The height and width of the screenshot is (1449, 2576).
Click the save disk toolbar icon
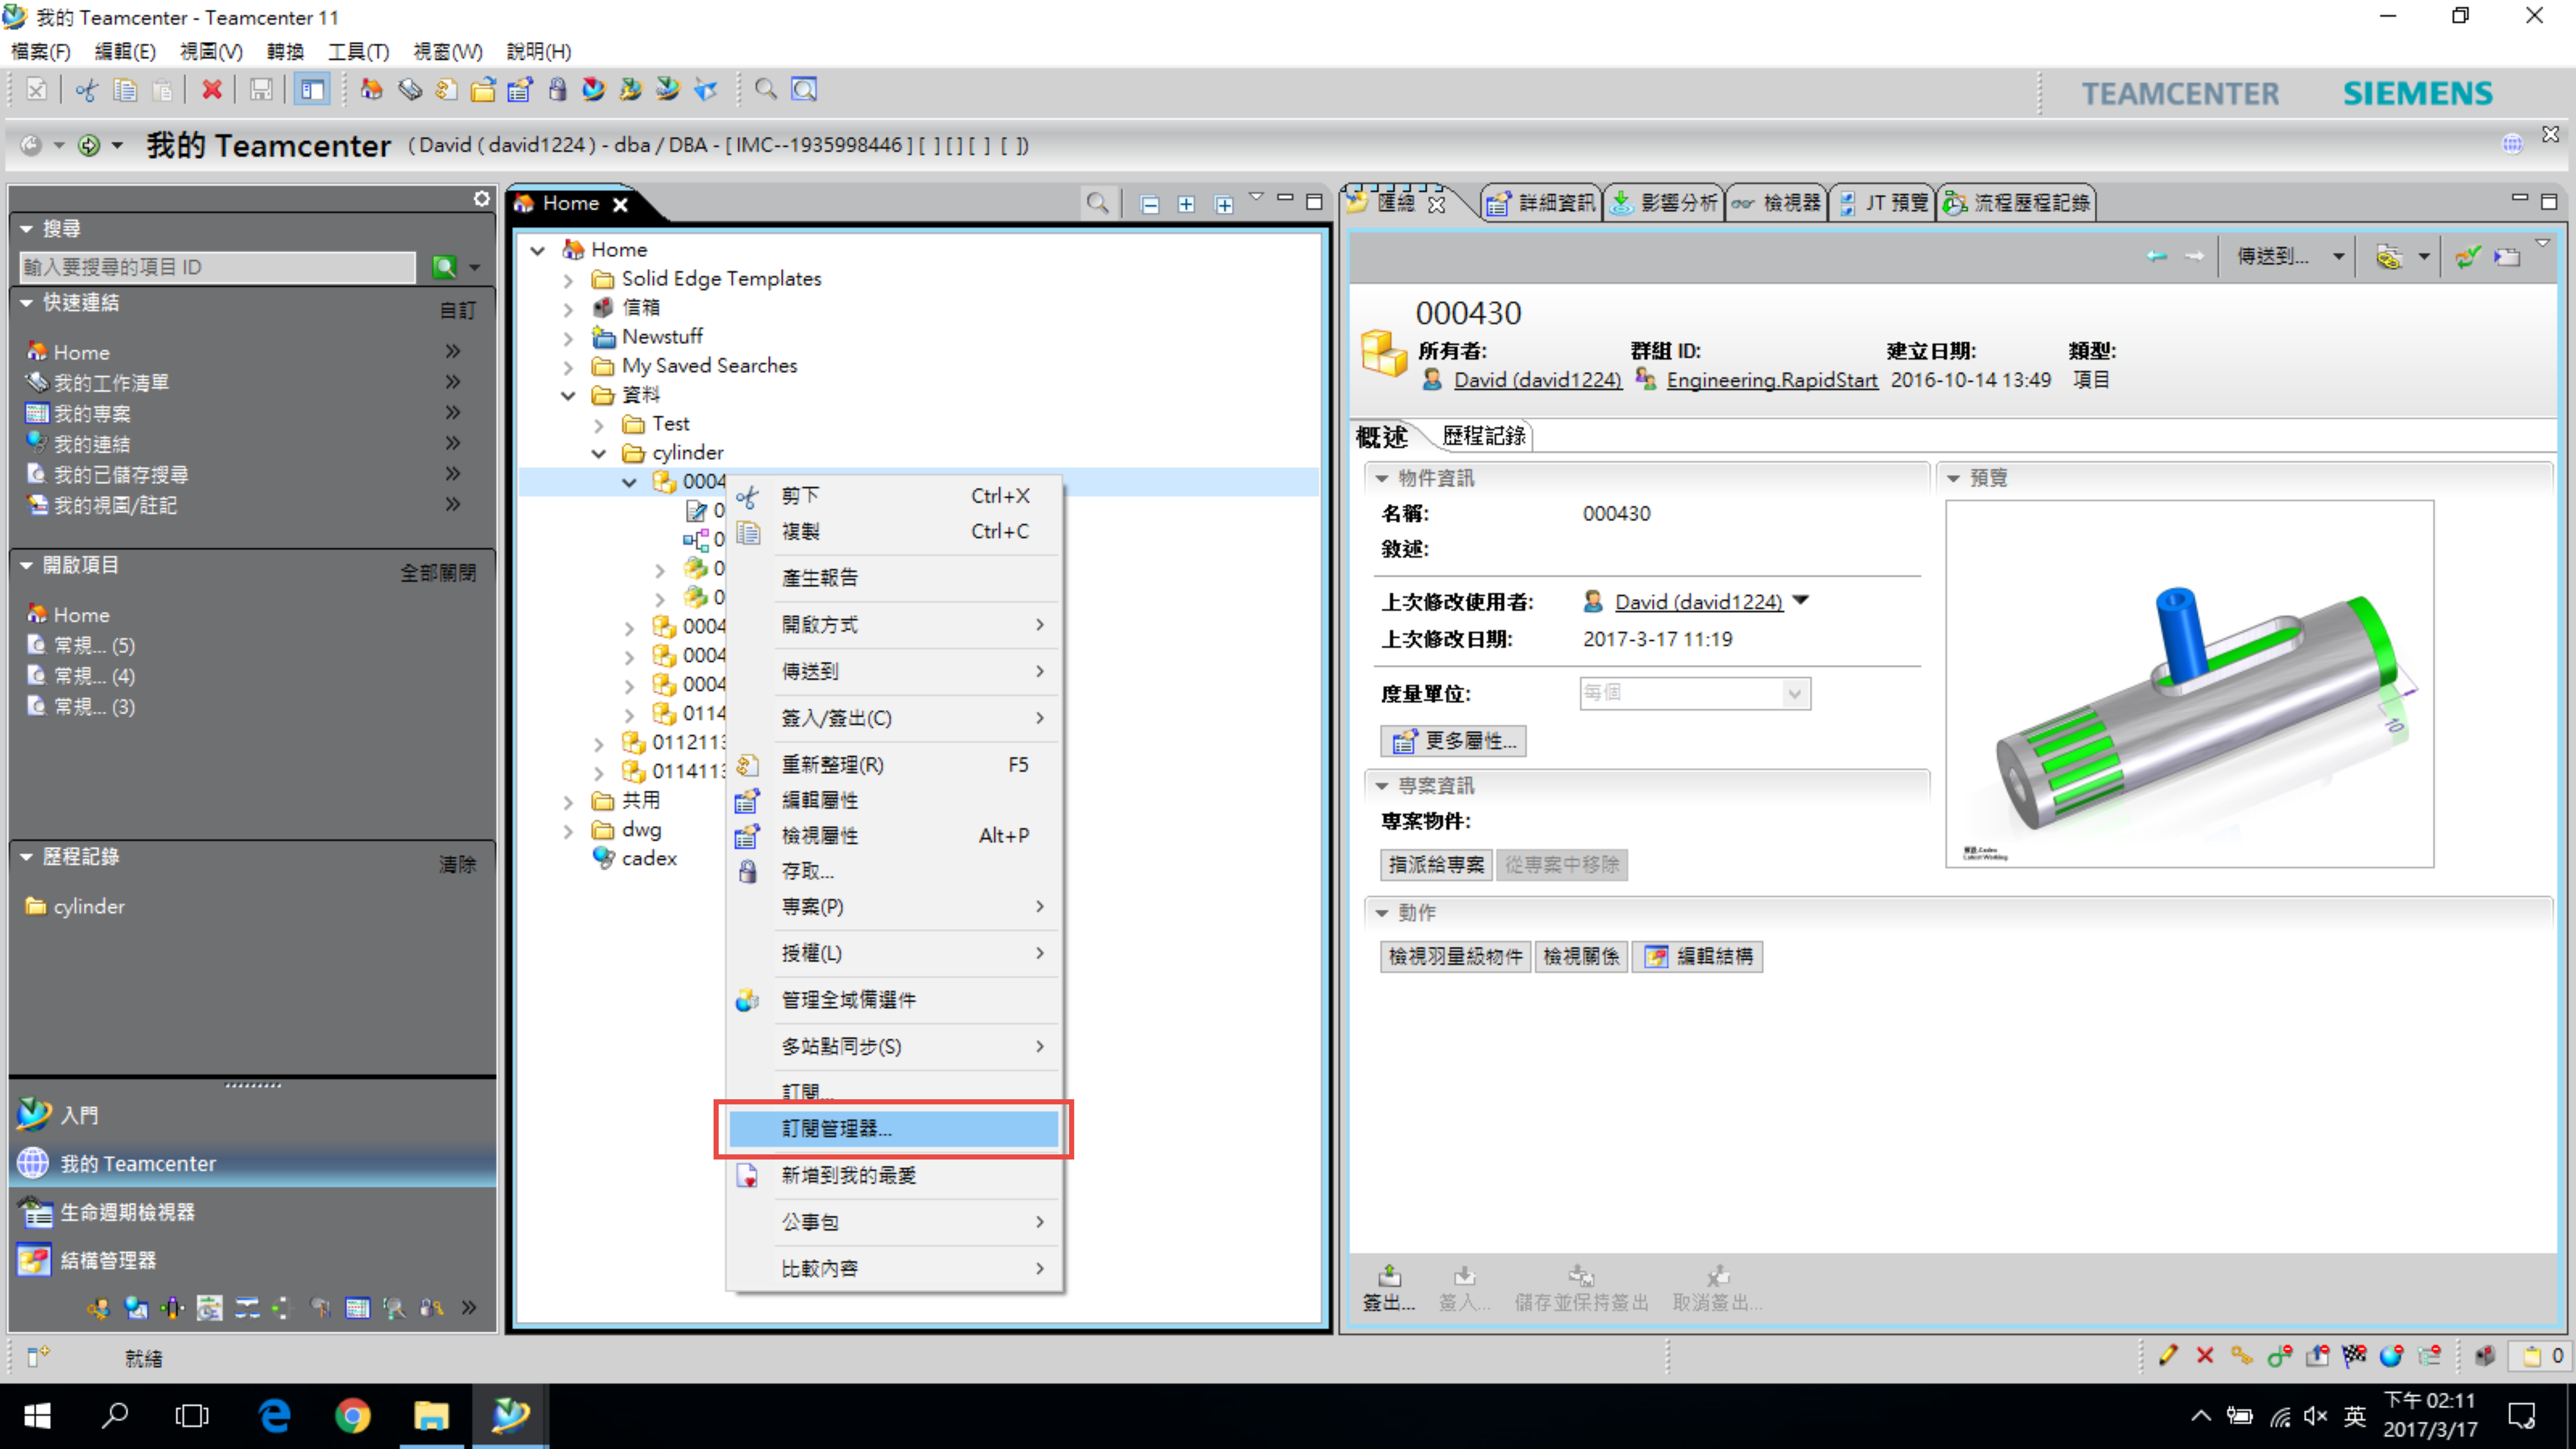coord(260,90)
